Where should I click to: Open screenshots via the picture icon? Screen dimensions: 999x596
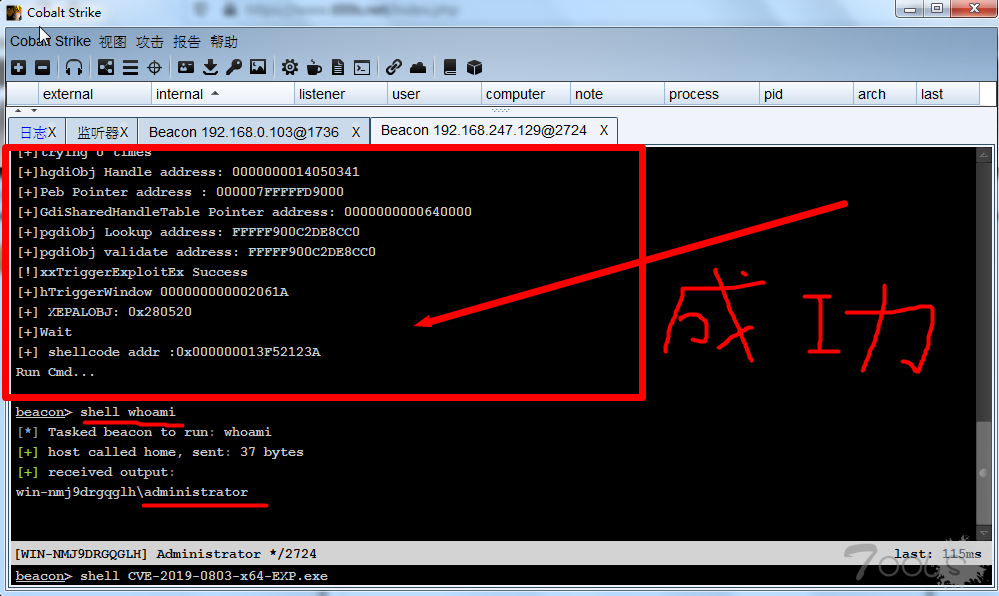point(258,67)
